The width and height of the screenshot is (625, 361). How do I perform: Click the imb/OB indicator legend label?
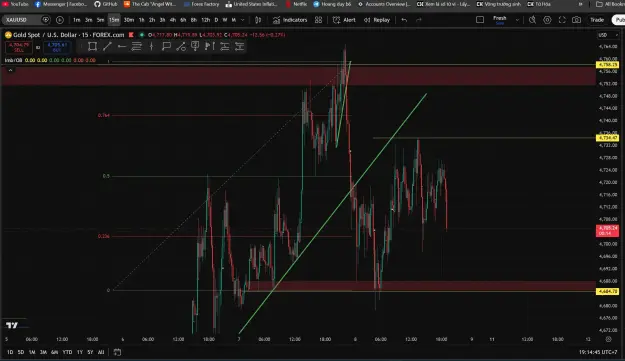[x=13, y=60]
